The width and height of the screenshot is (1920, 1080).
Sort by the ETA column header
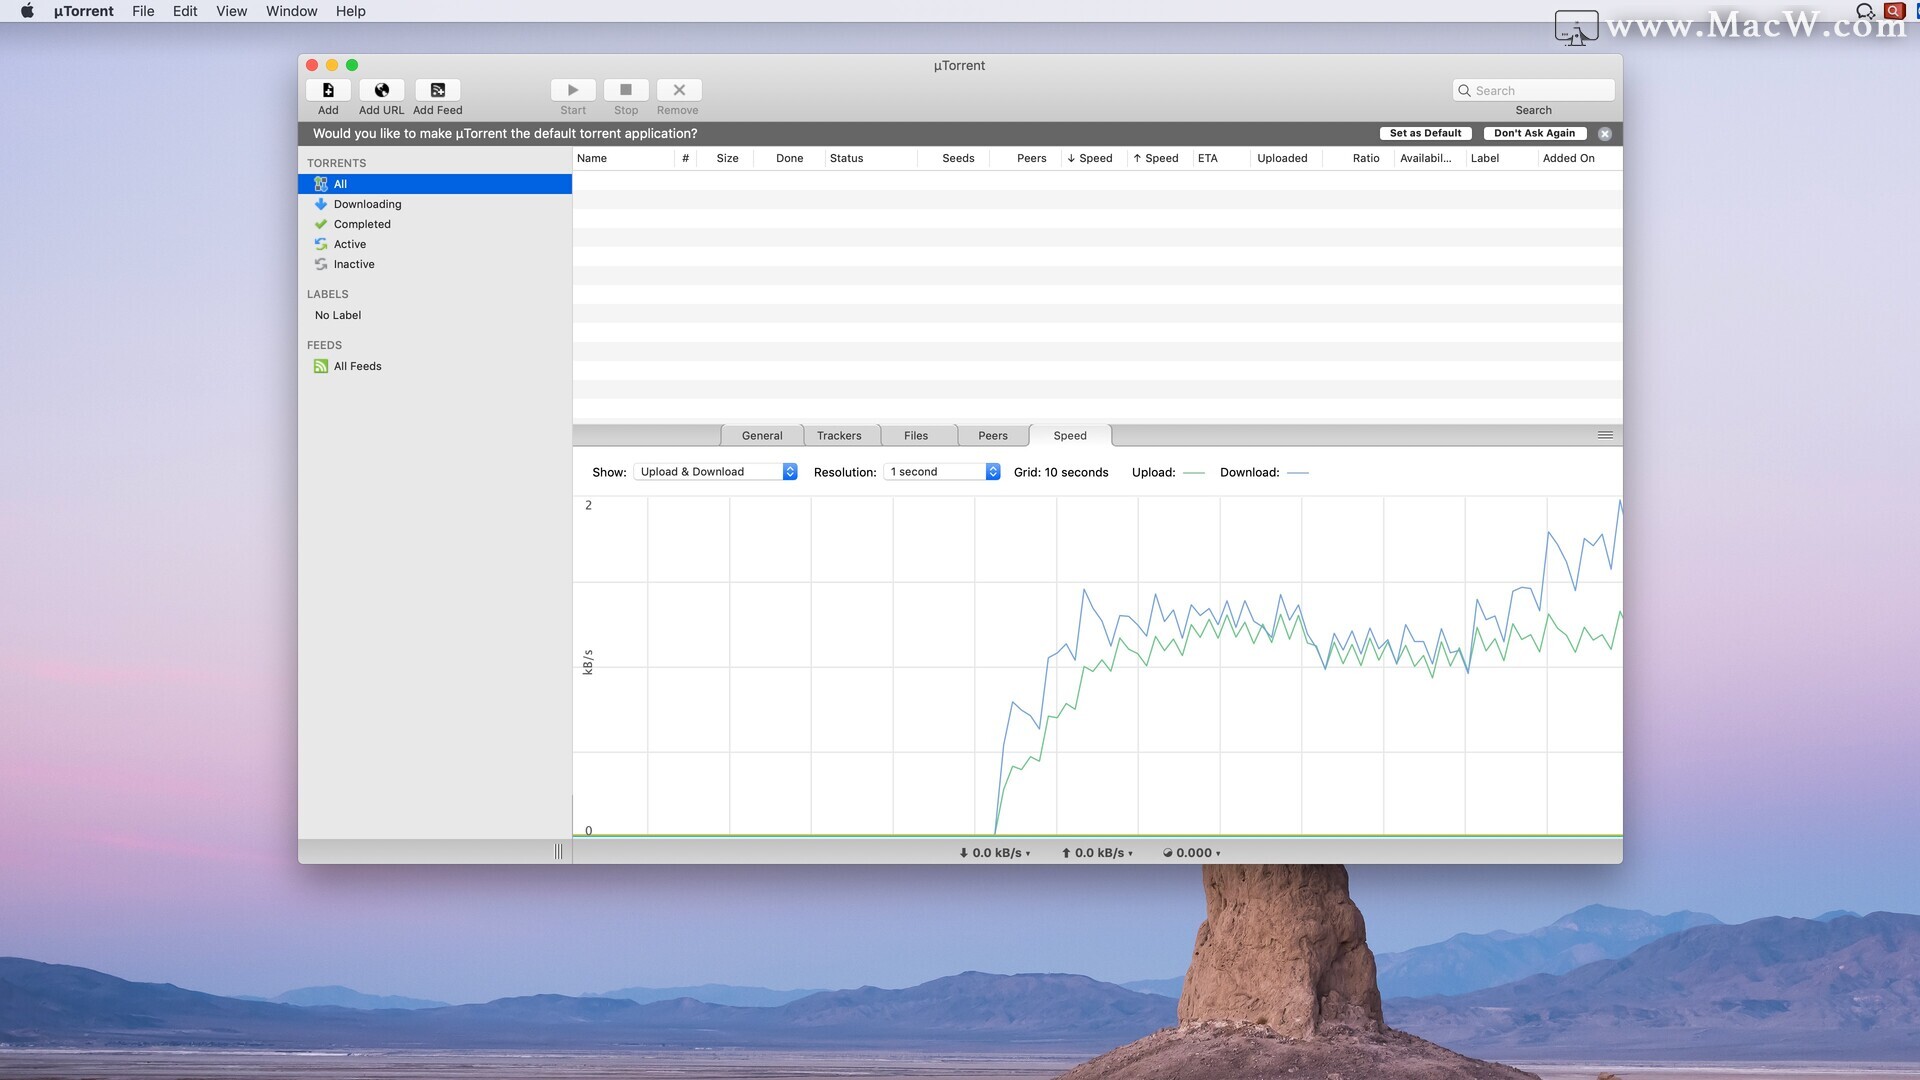(x=1222, y=158)
